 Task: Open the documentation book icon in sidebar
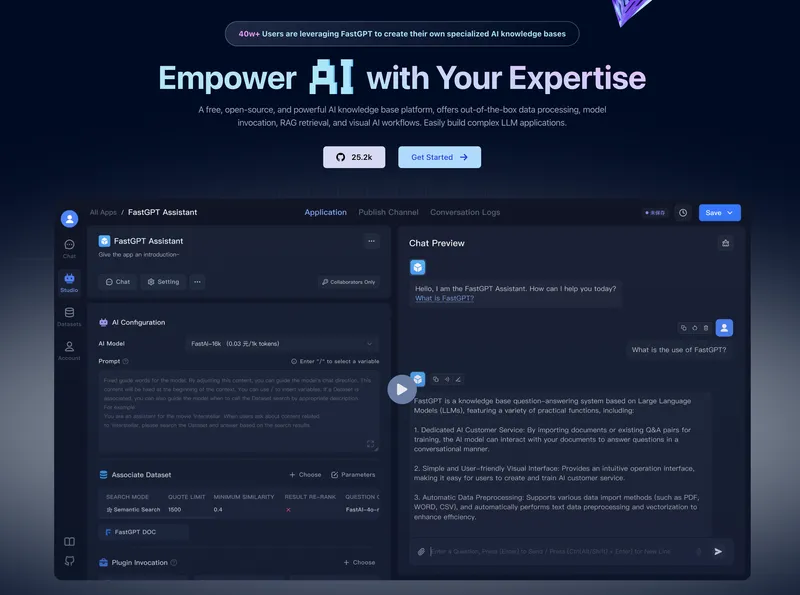pyautogui.click(x=69, y=541)
